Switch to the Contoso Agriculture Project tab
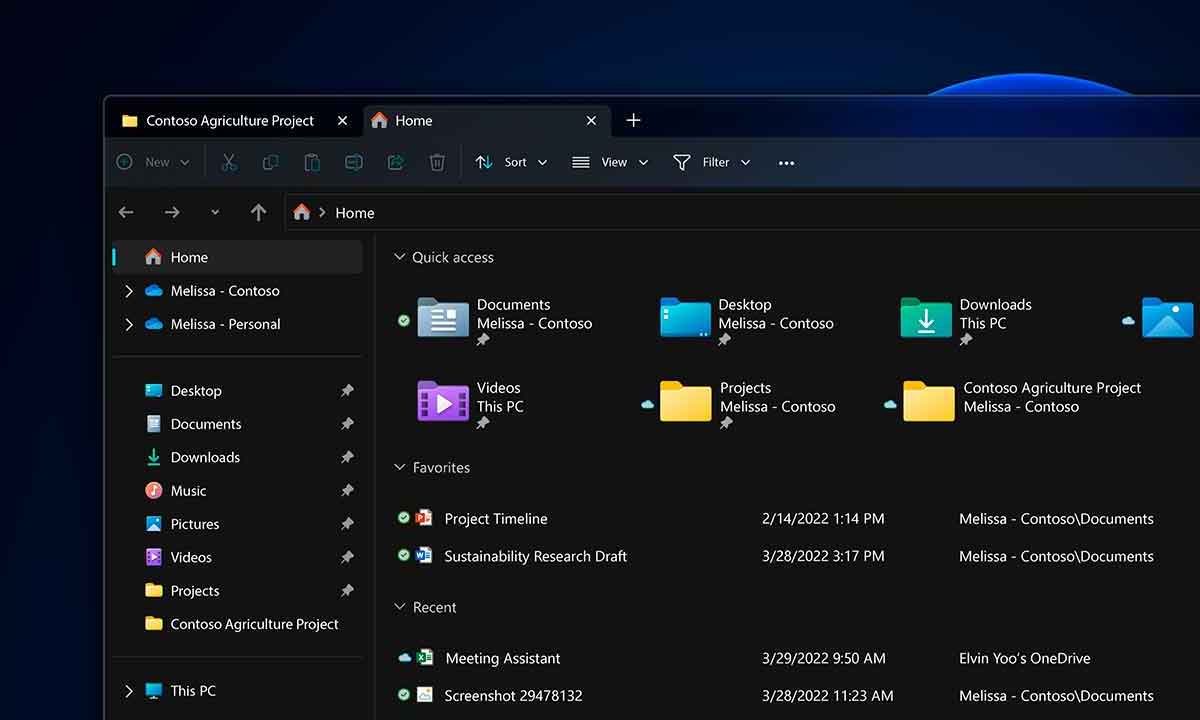Viewport: 1200px width, 720px height. [228, 120]
